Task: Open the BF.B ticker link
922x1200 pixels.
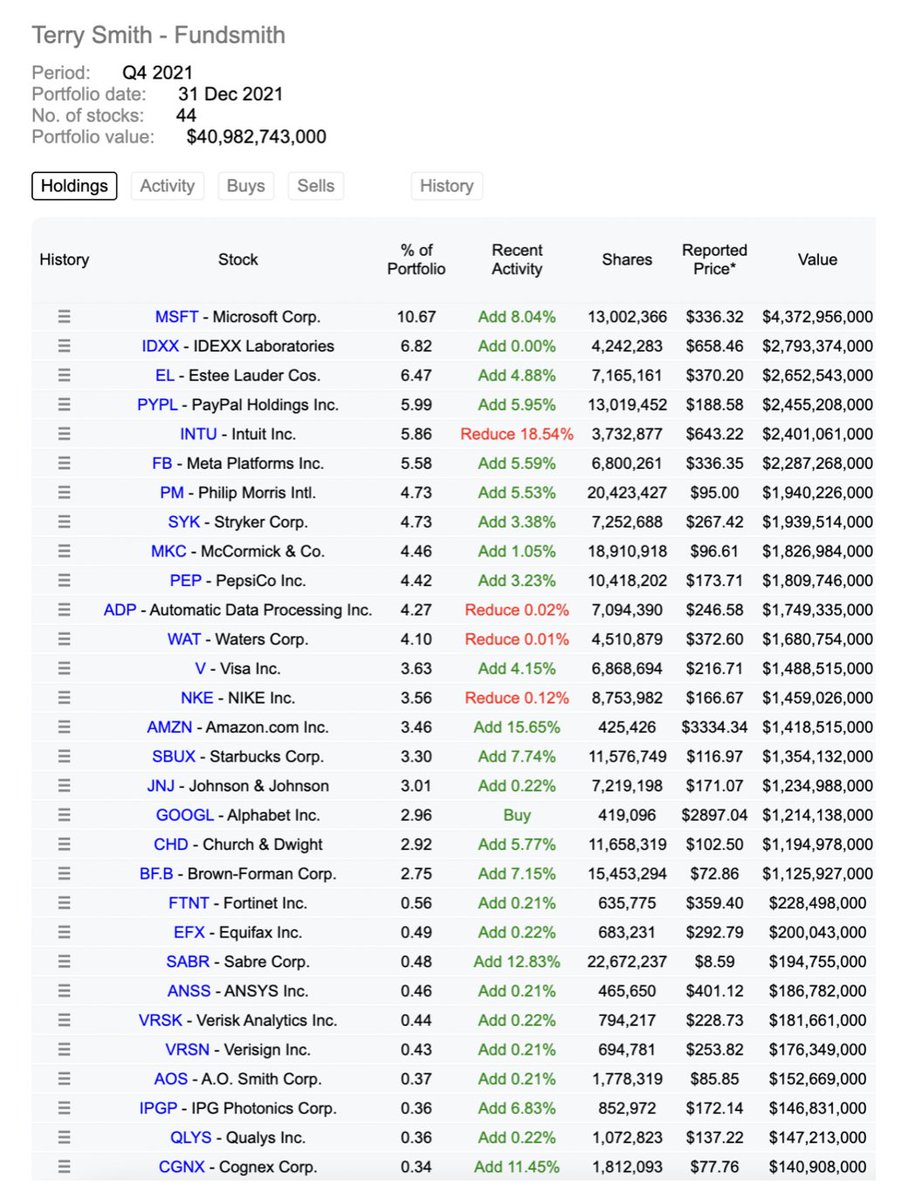Action: tap(157, 874)
